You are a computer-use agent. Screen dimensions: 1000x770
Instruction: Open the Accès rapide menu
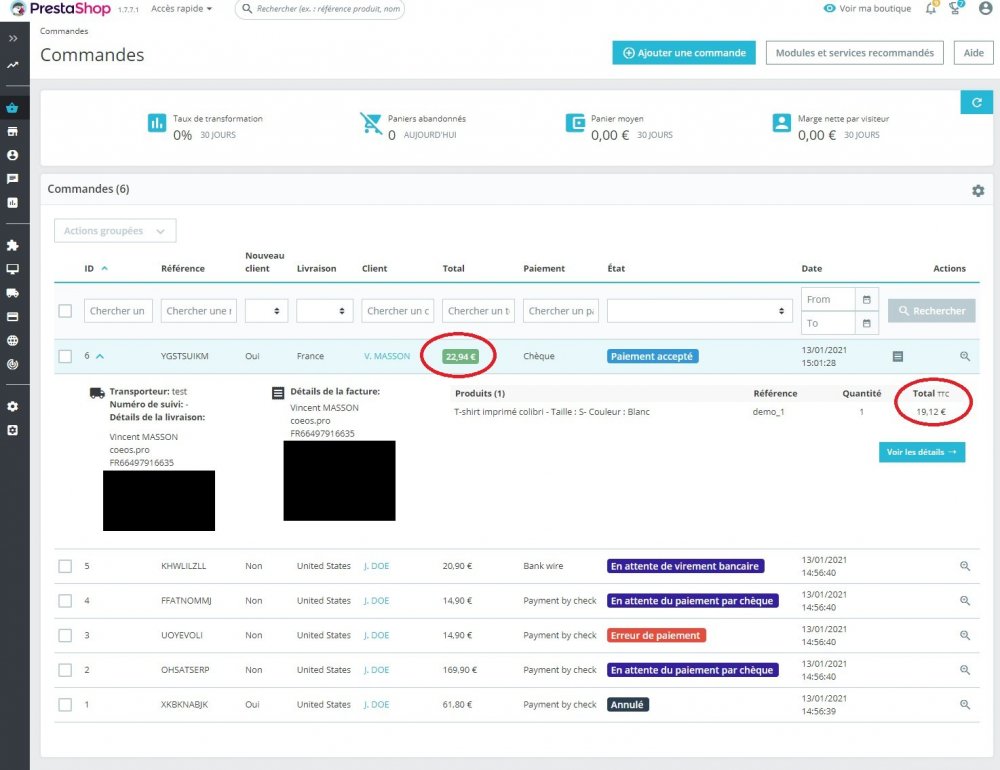point(181,9)
